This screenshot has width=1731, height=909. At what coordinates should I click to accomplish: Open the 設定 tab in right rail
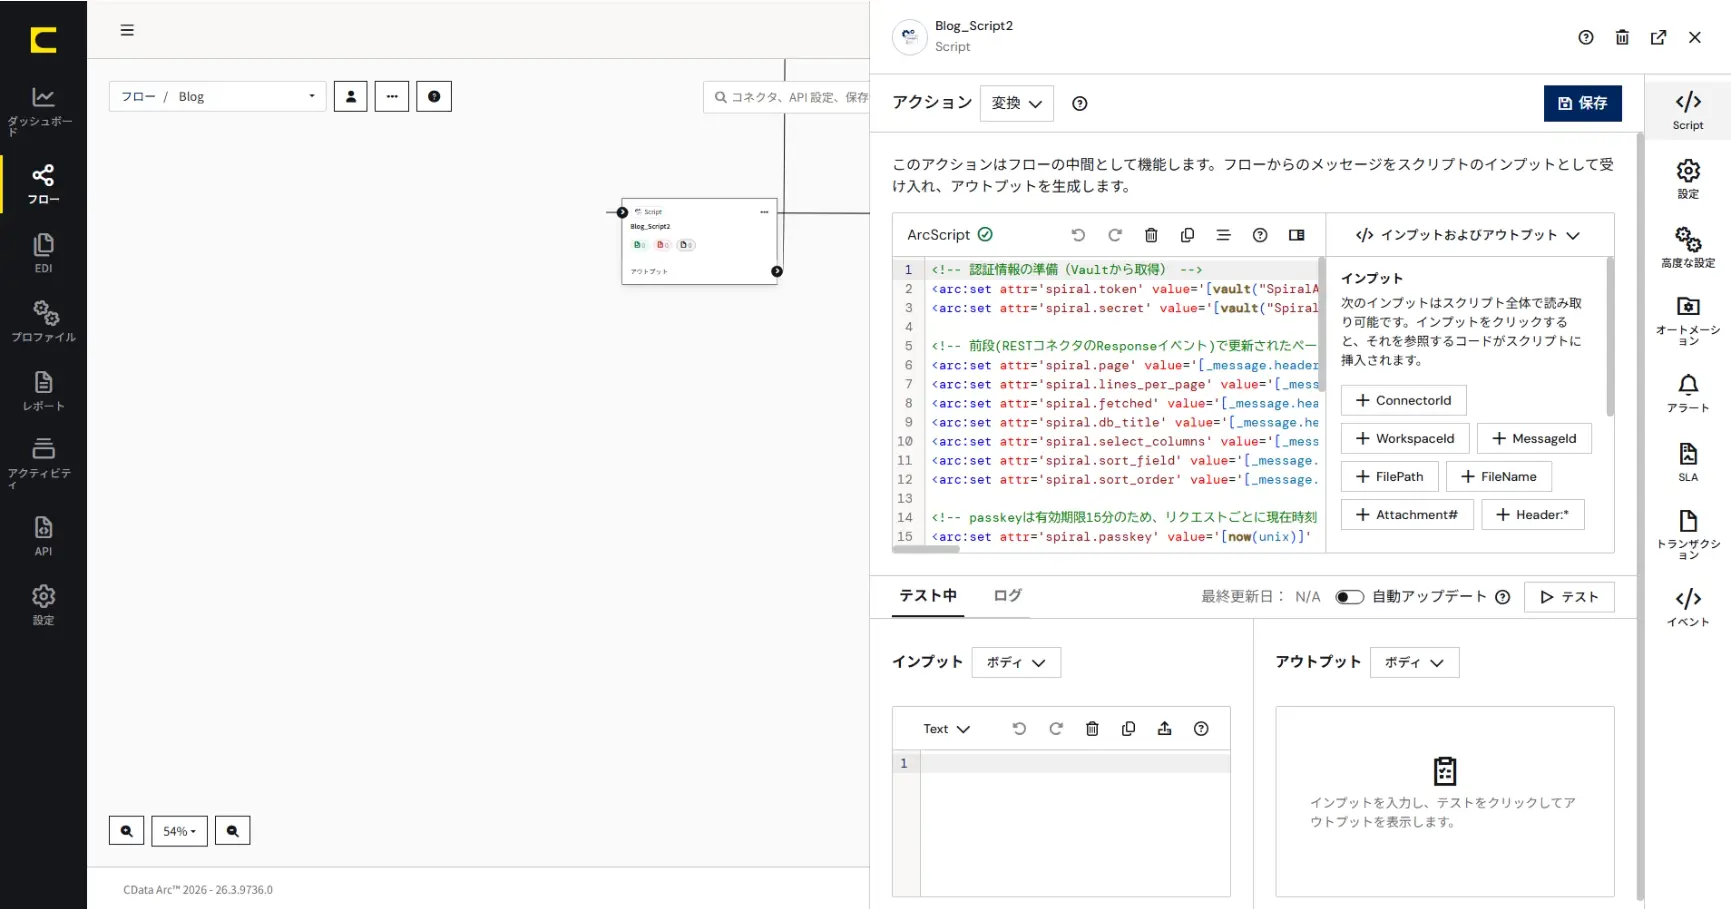click(x=1688, y=179)
